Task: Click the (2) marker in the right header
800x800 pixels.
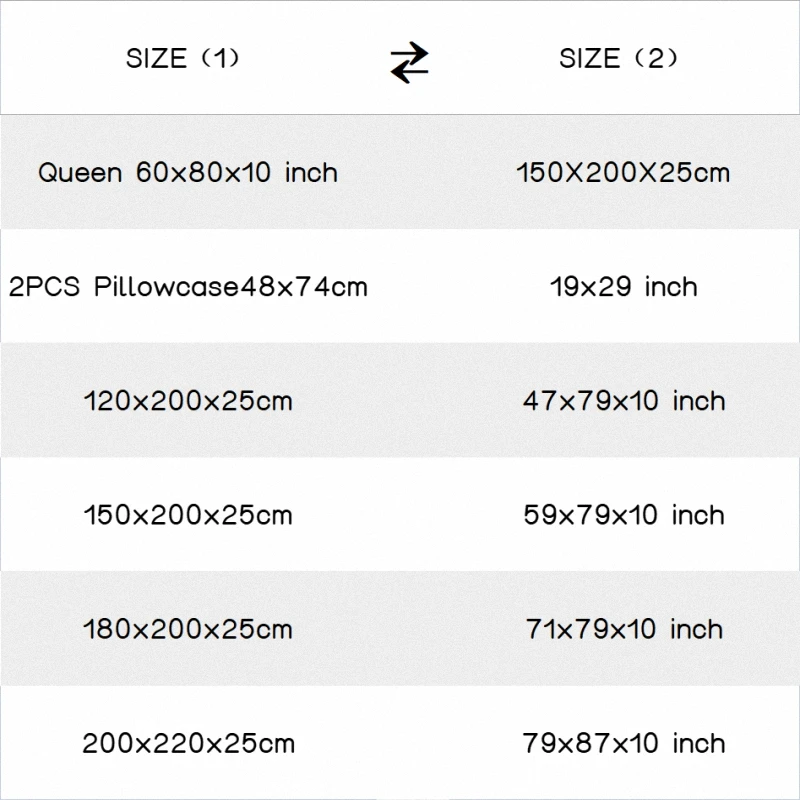Action: (656, 59)
